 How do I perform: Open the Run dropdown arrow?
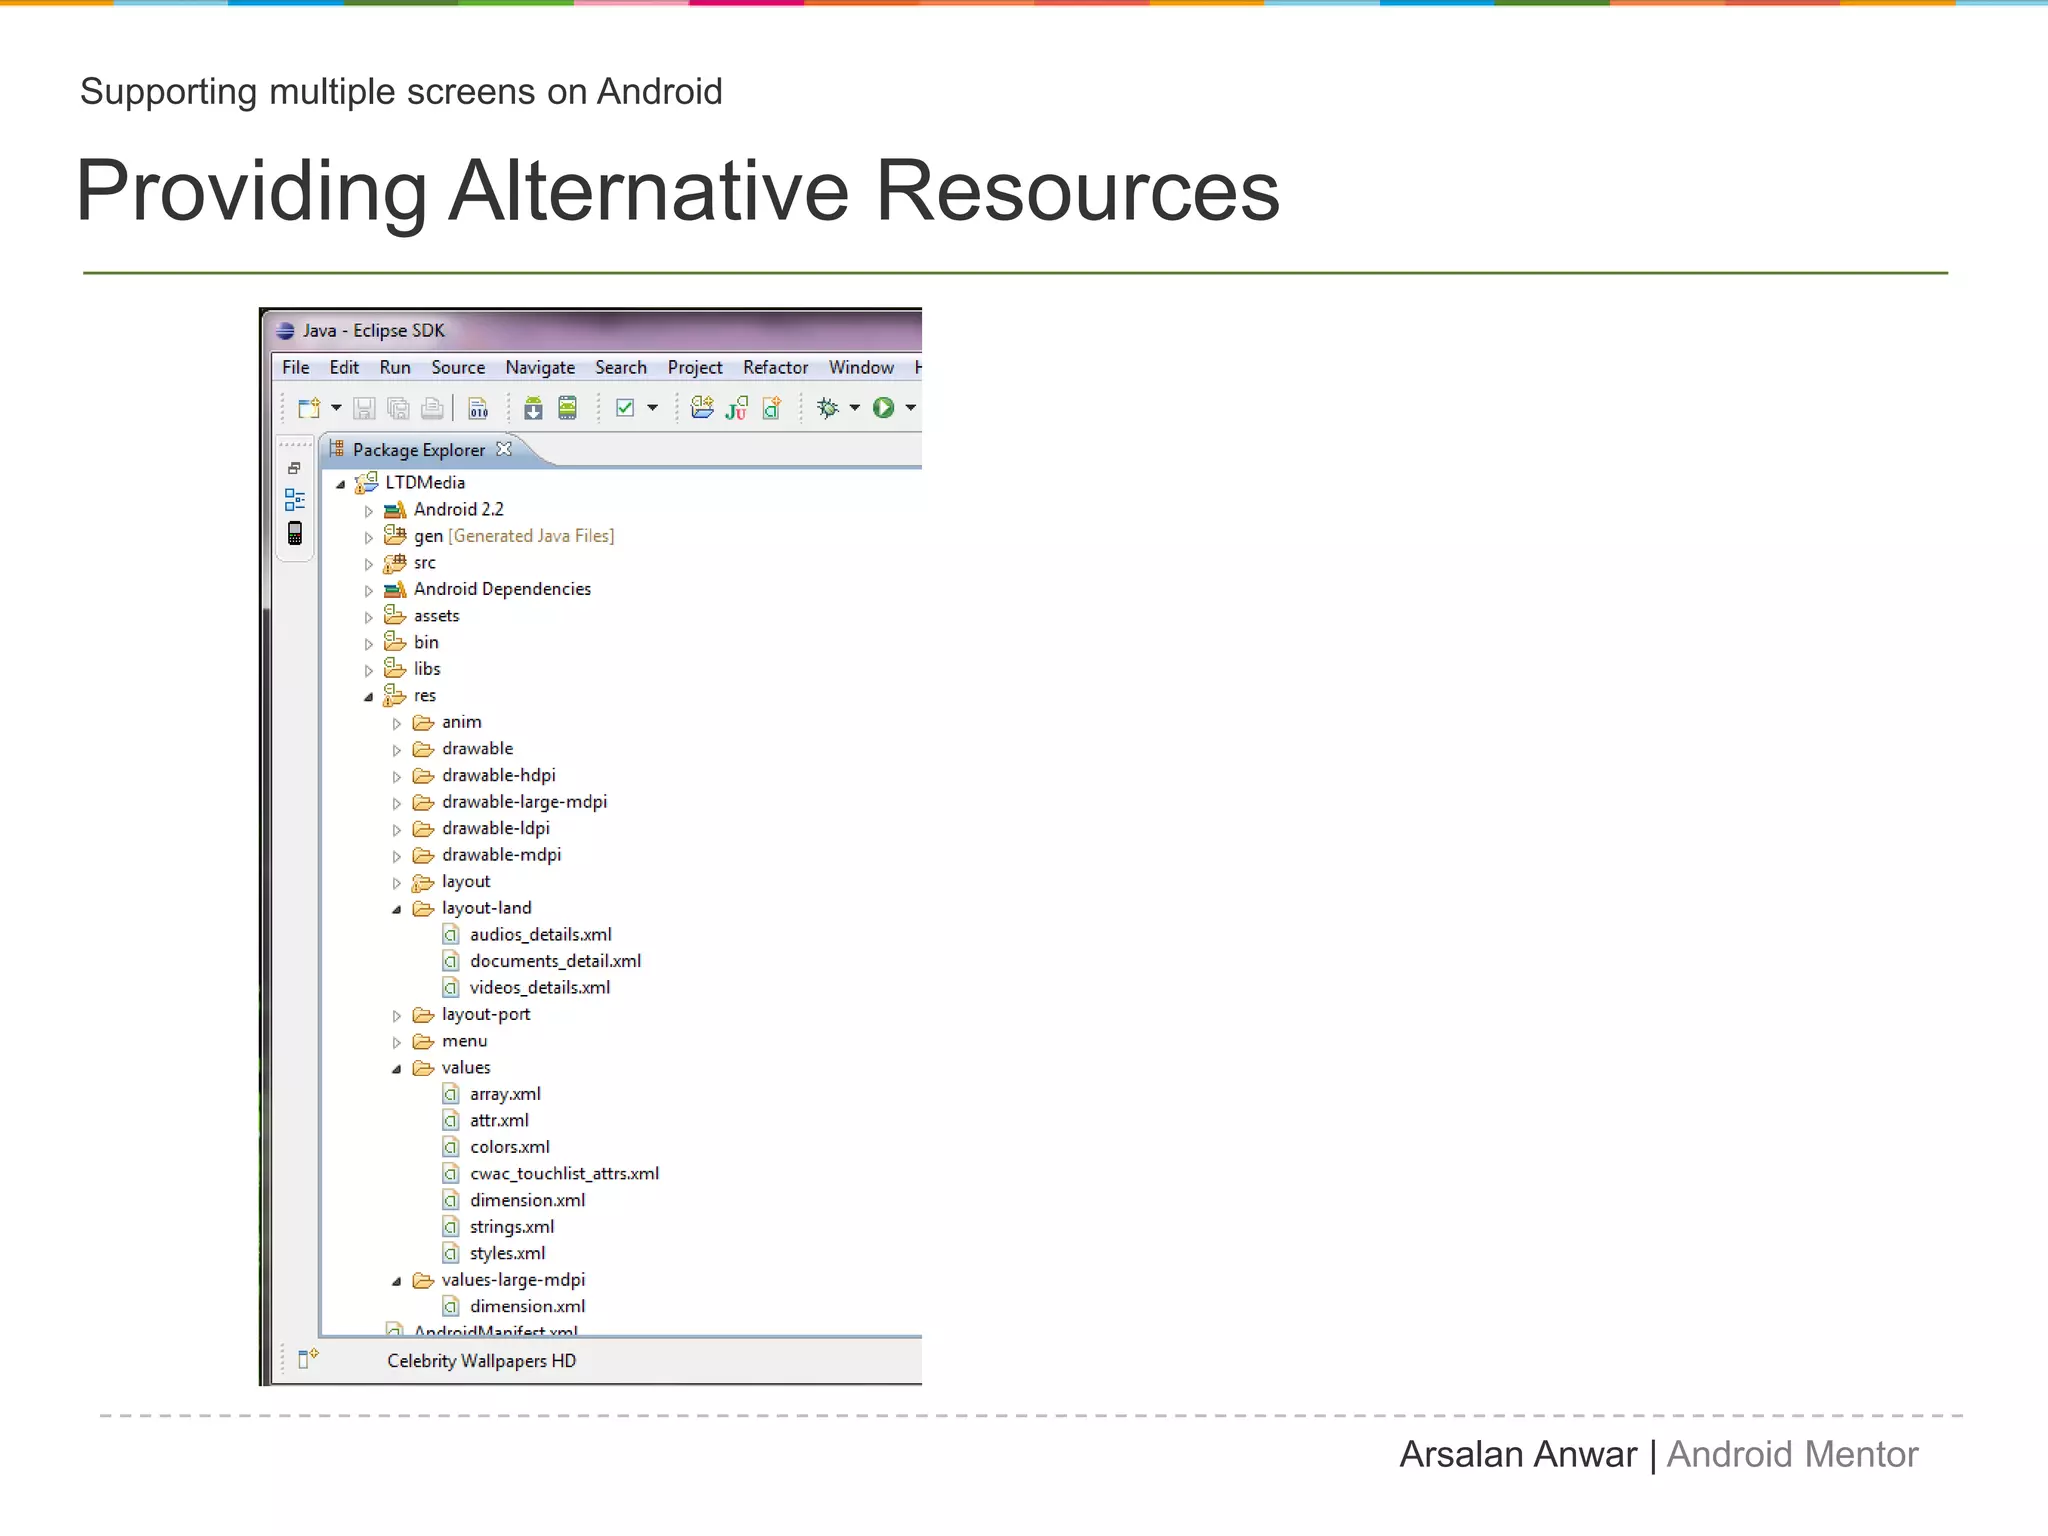coord(910,408)
